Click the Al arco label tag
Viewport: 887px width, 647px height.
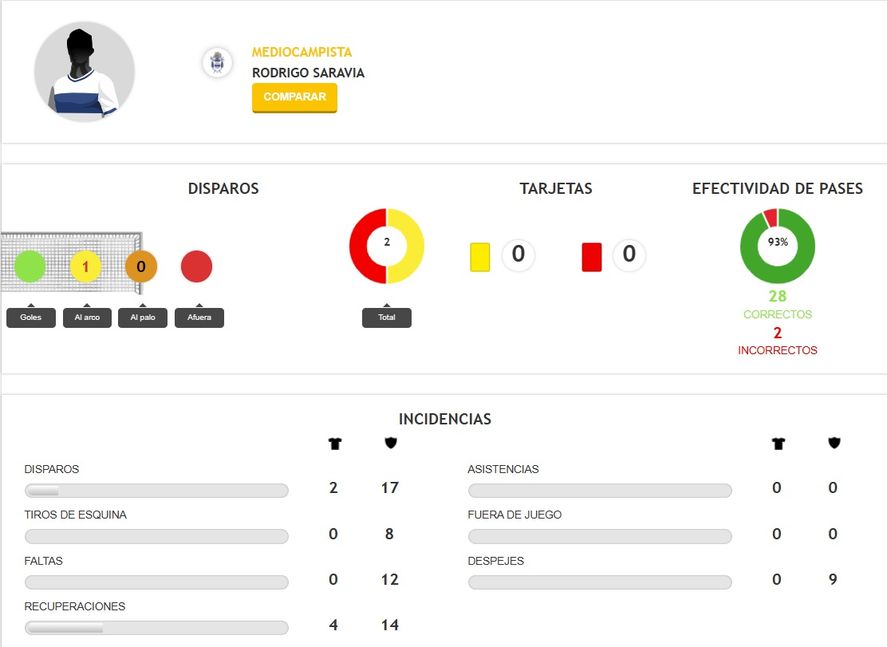click(x=87, y=317)
